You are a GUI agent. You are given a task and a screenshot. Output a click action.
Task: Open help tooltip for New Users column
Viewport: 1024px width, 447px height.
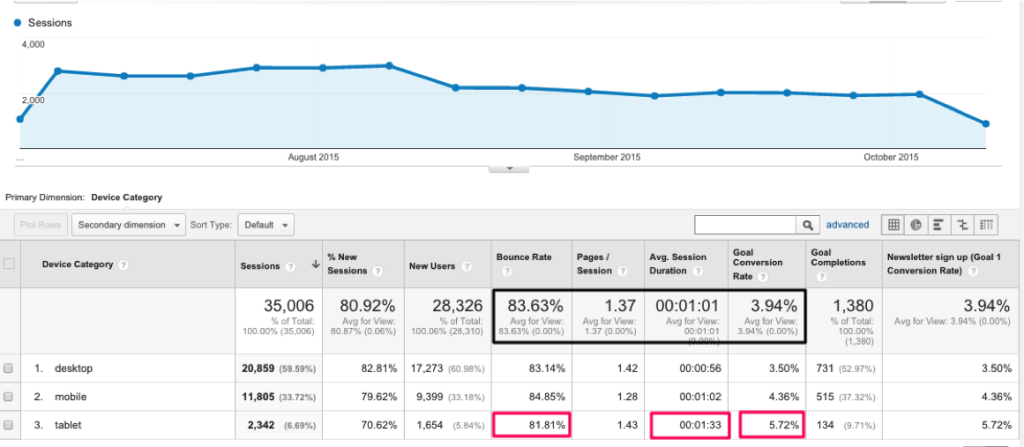[467, 266]
